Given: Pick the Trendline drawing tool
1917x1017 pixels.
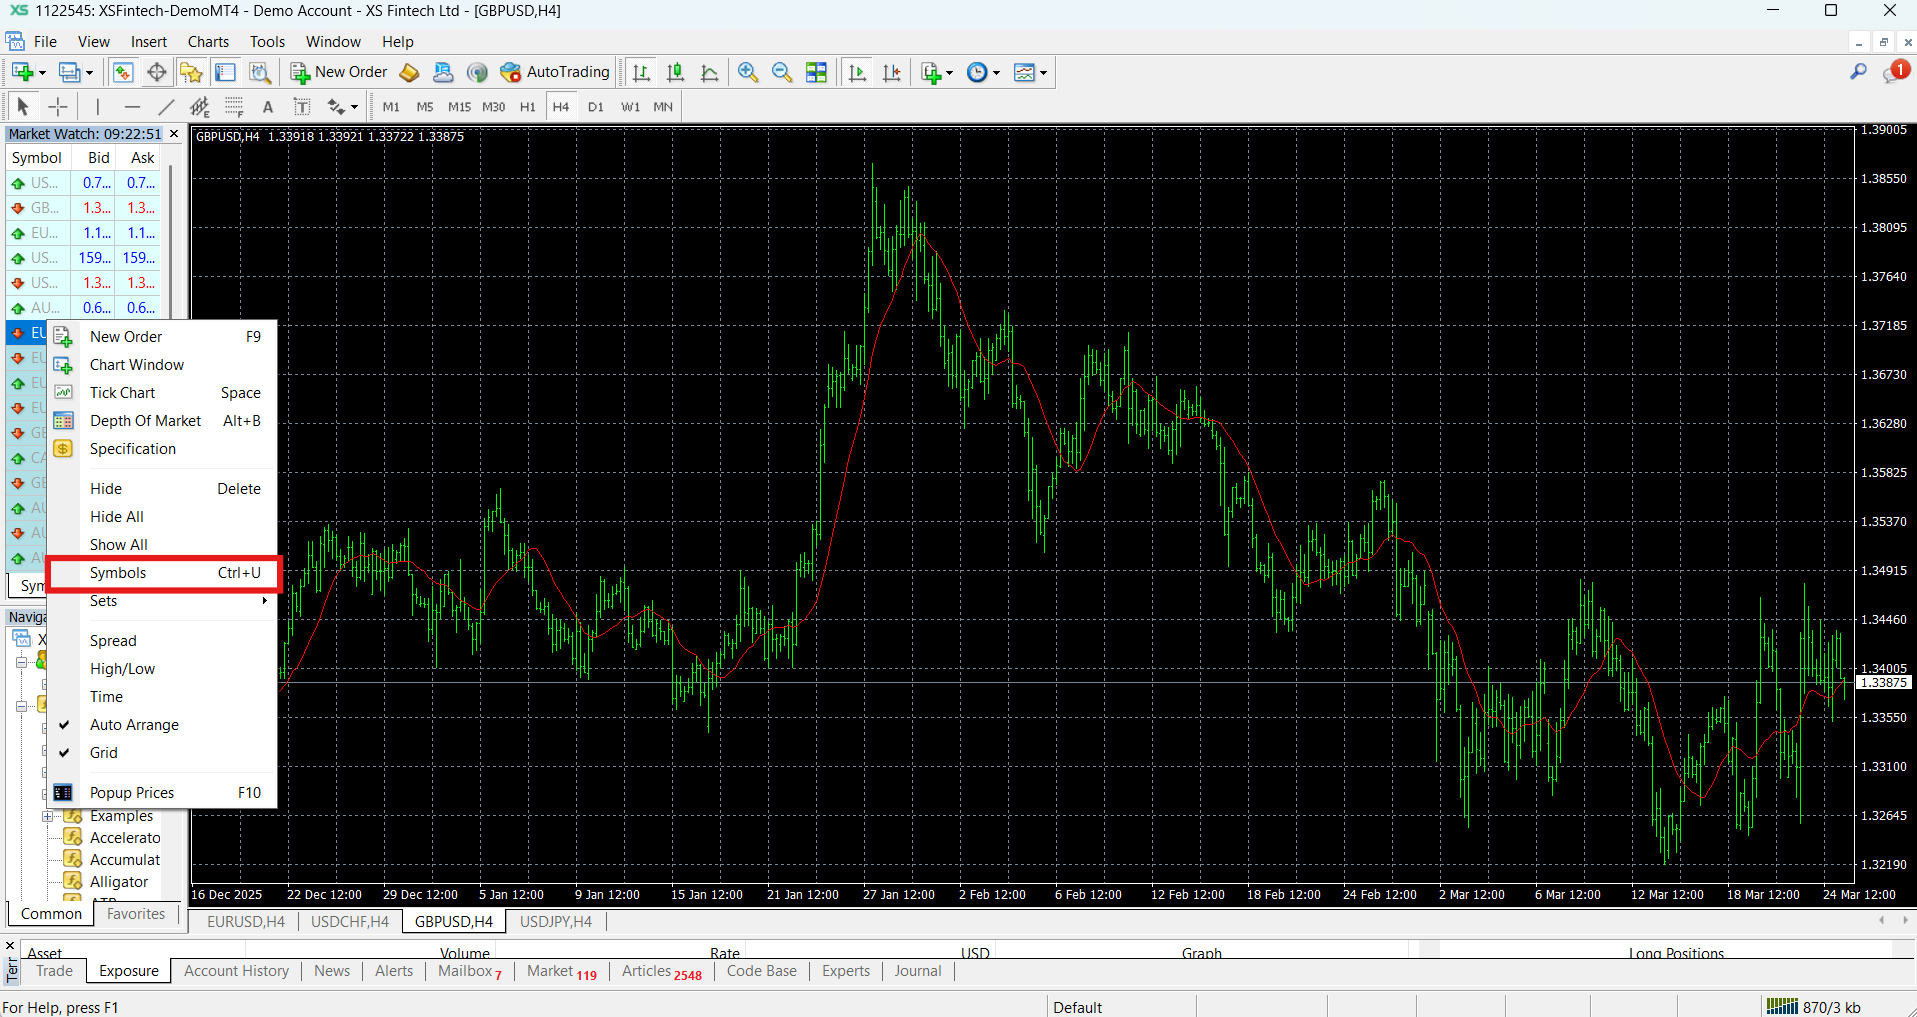Looking at the screenshot, I should pos(166,106).
